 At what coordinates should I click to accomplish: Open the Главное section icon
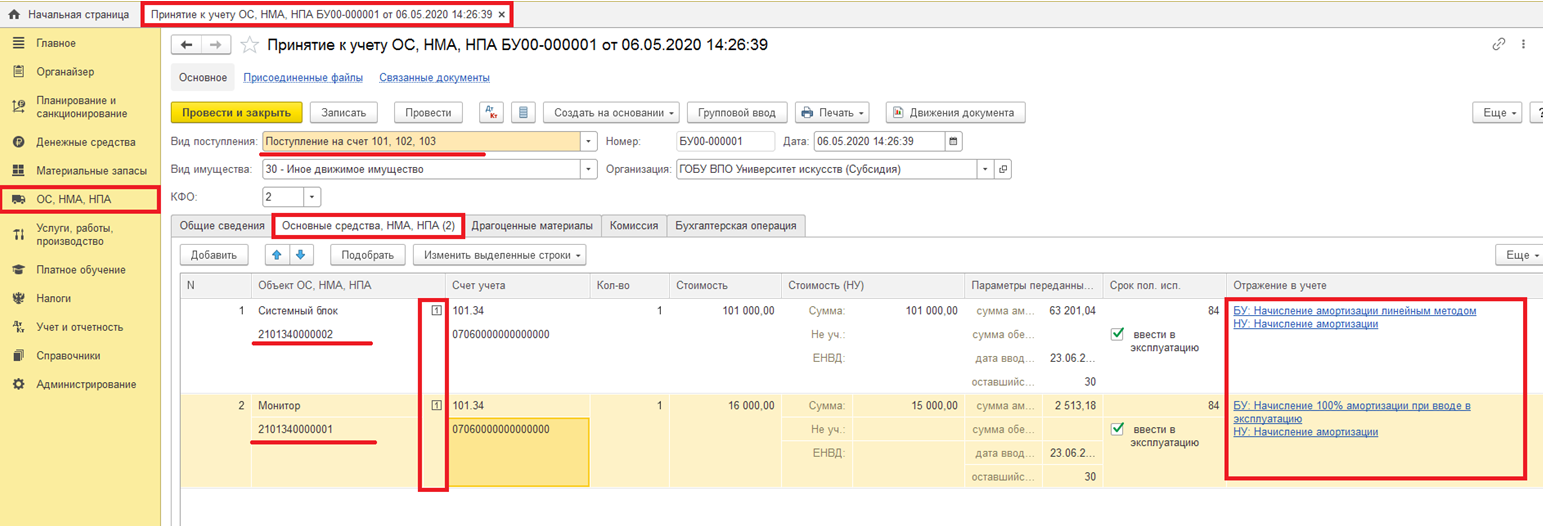click(x=17, y=43)
